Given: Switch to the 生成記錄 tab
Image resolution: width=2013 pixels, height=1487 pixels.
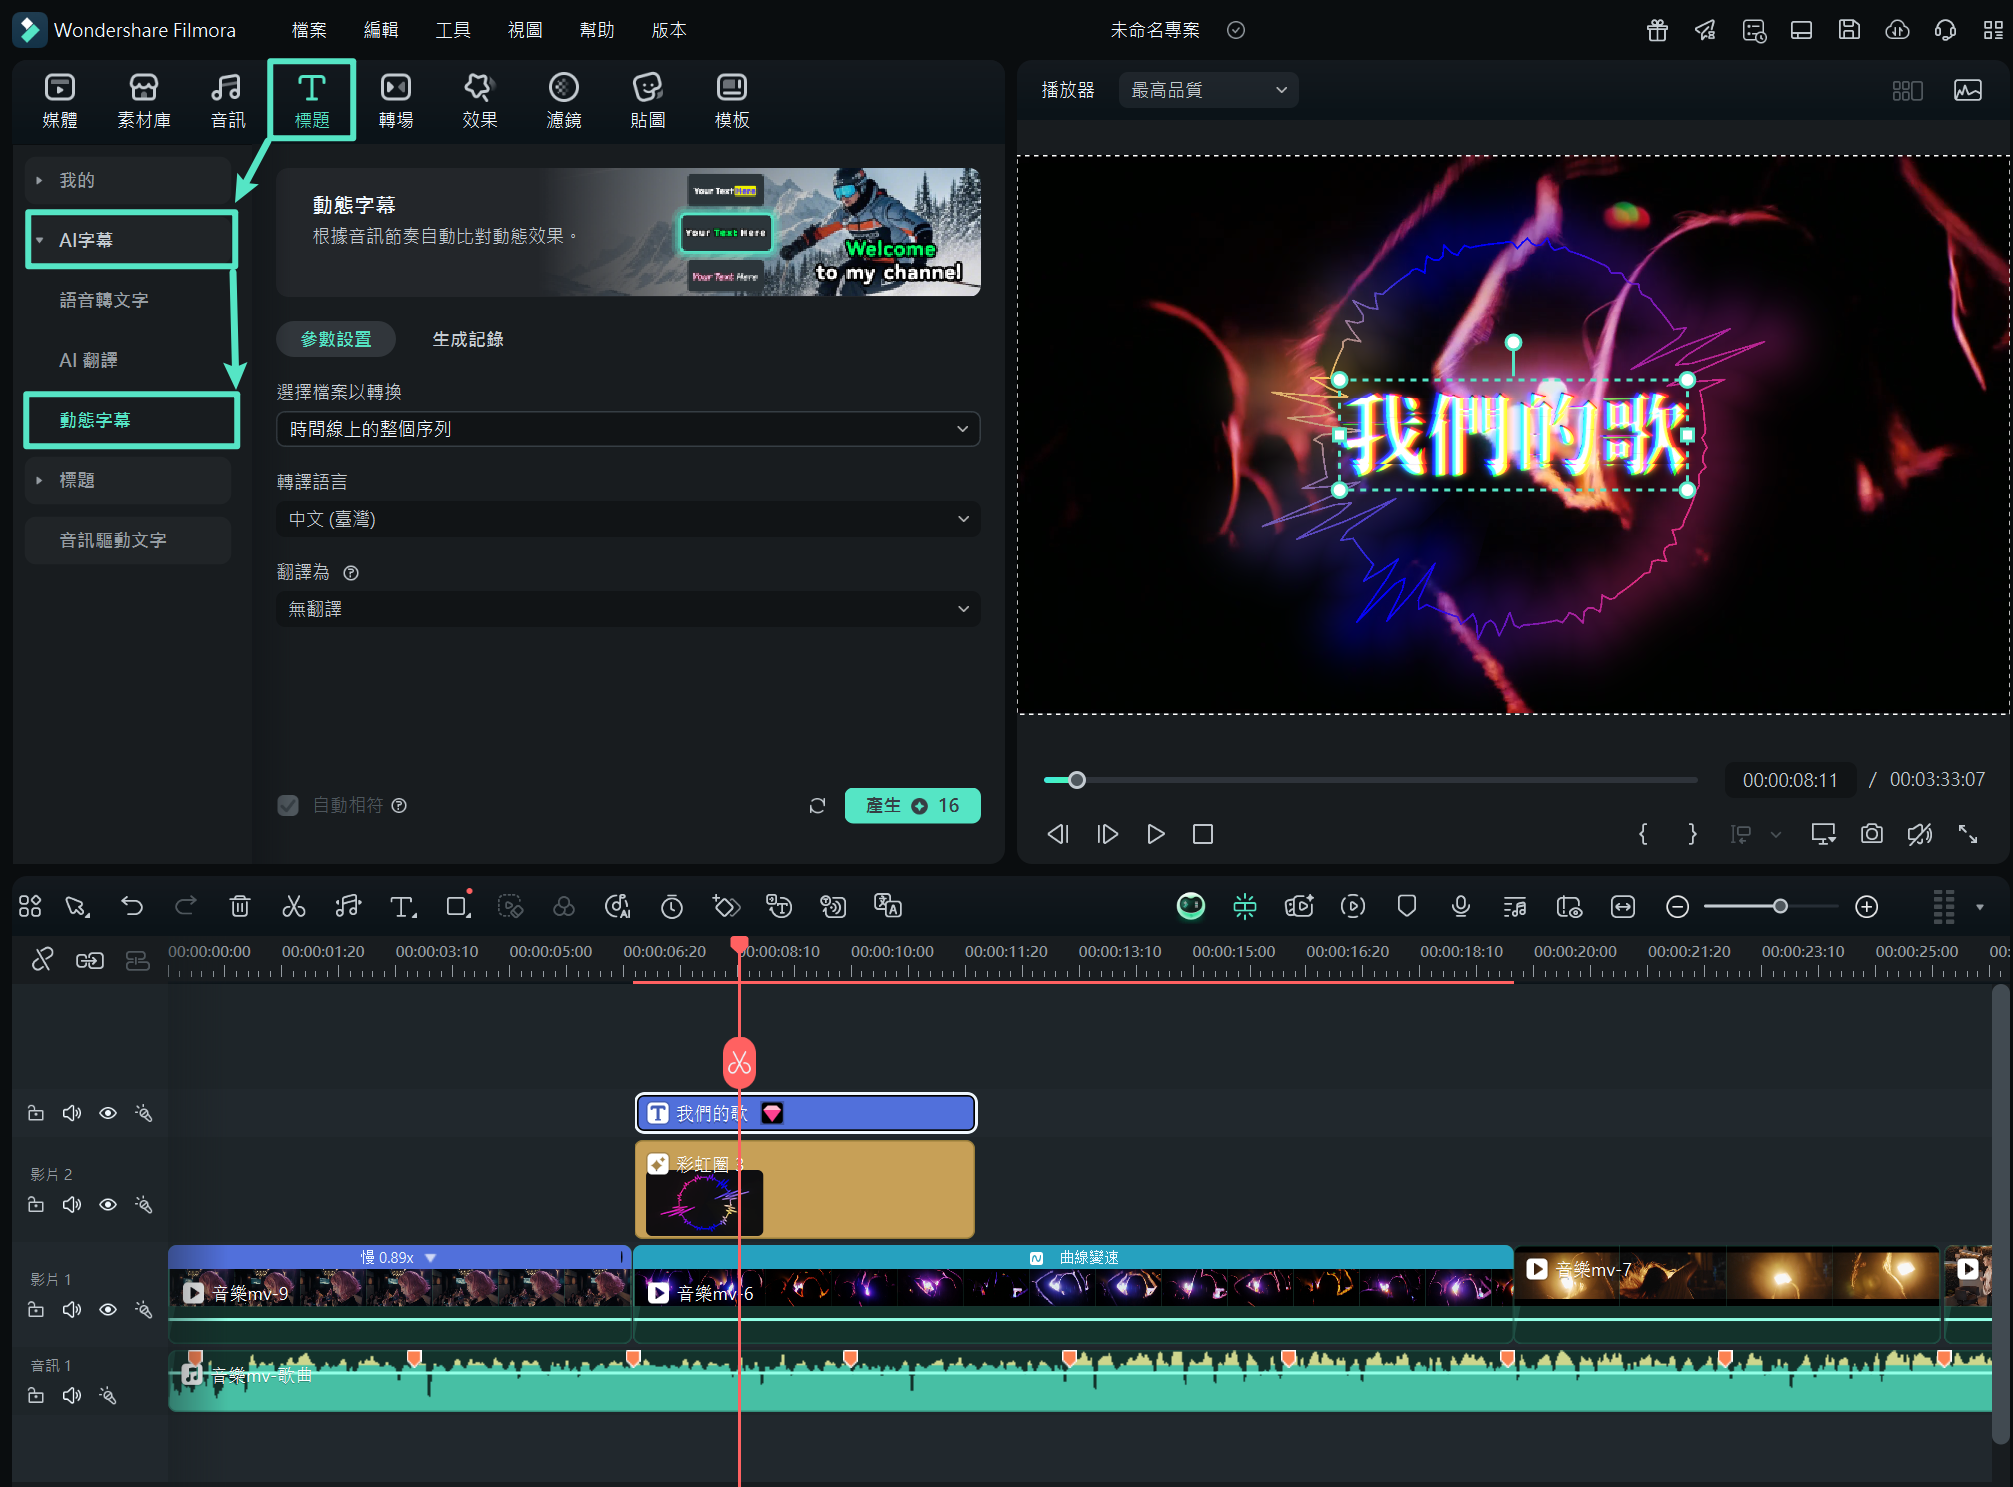Looking at the screenshot, I should (x=468, y=339).
